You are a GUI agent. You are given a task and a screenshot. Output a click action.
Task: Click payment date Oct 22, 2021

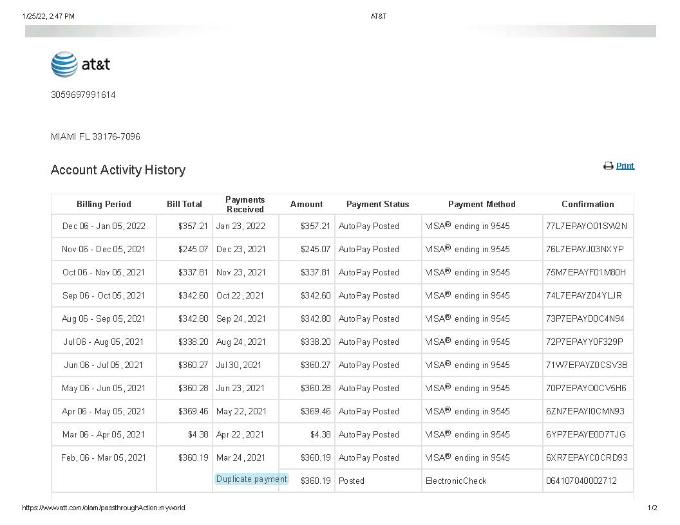click(240, 296)
